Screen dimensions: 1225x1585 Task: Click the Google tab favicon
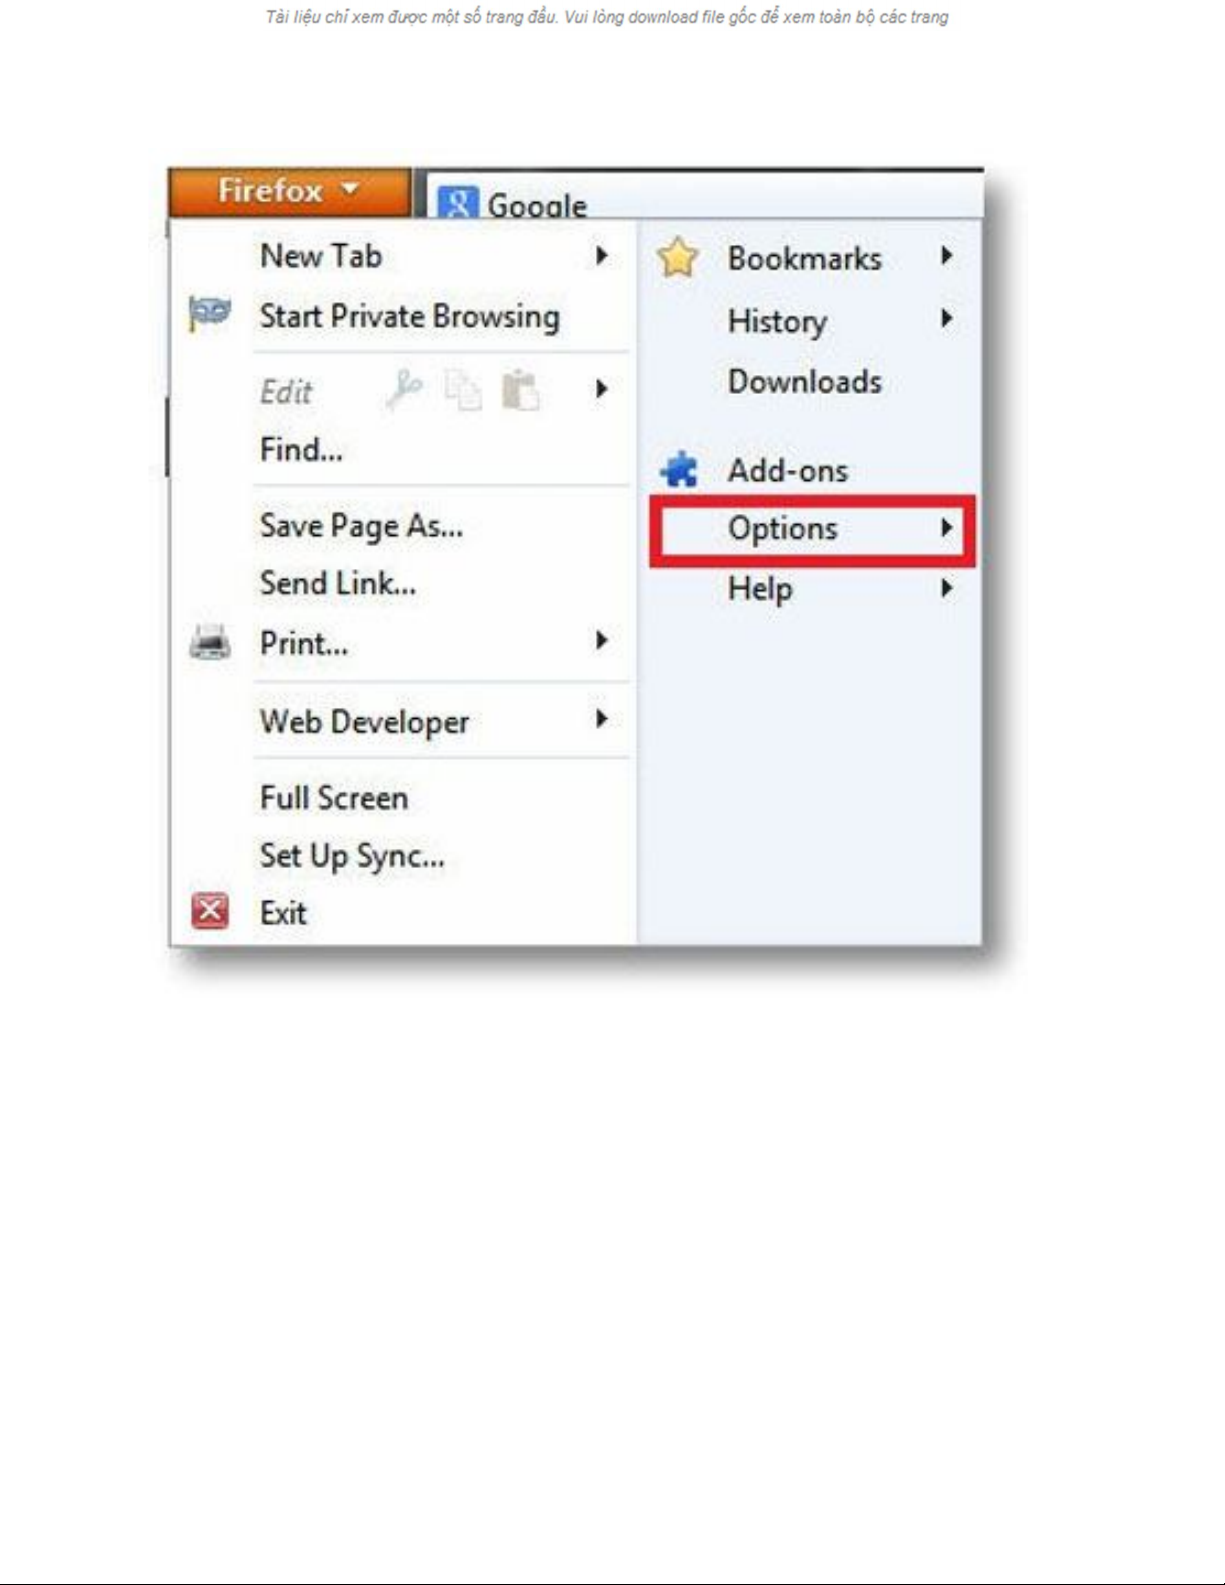pos(458,203)
